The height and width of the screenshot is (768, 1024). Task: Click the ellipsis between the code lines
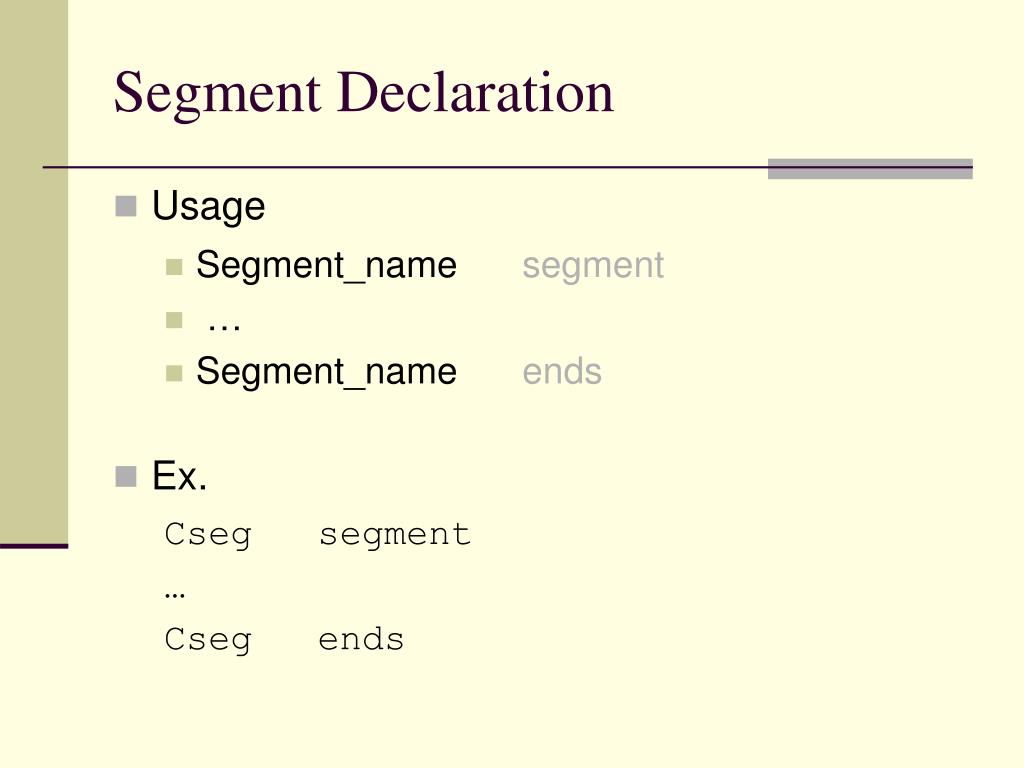click(x=175, y=592)
